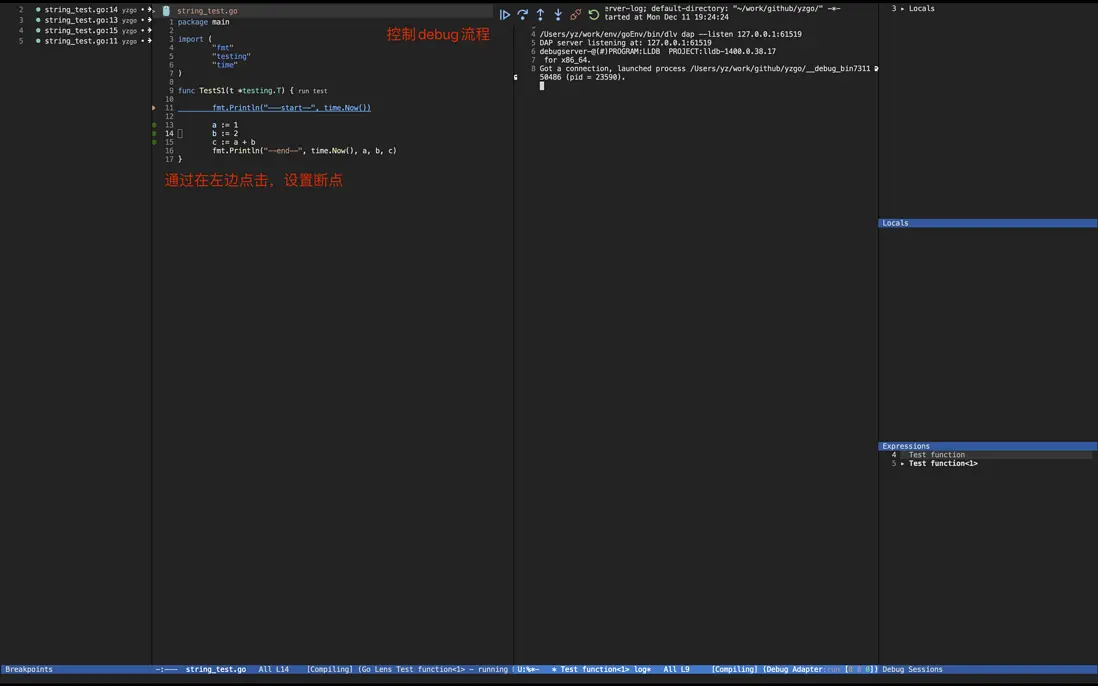Click the "fmt" import string
Screen dimensions: 1098x686
point(223,48)
